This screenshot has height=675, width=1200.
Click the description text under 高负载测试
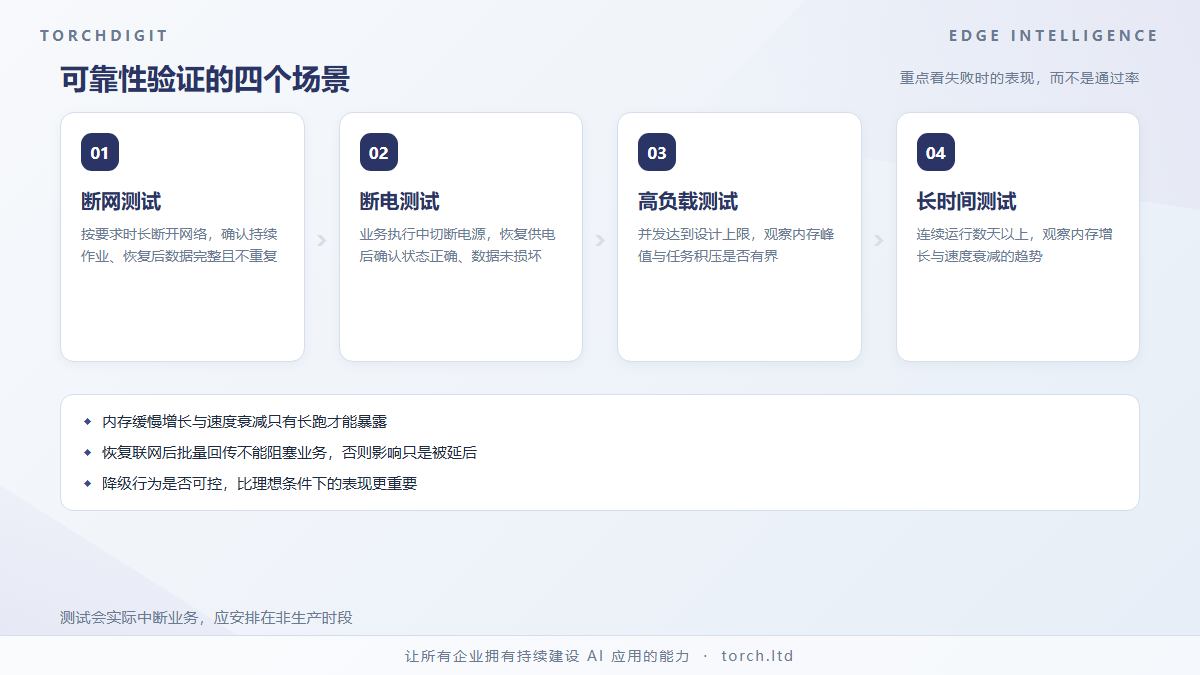(737, 245)
